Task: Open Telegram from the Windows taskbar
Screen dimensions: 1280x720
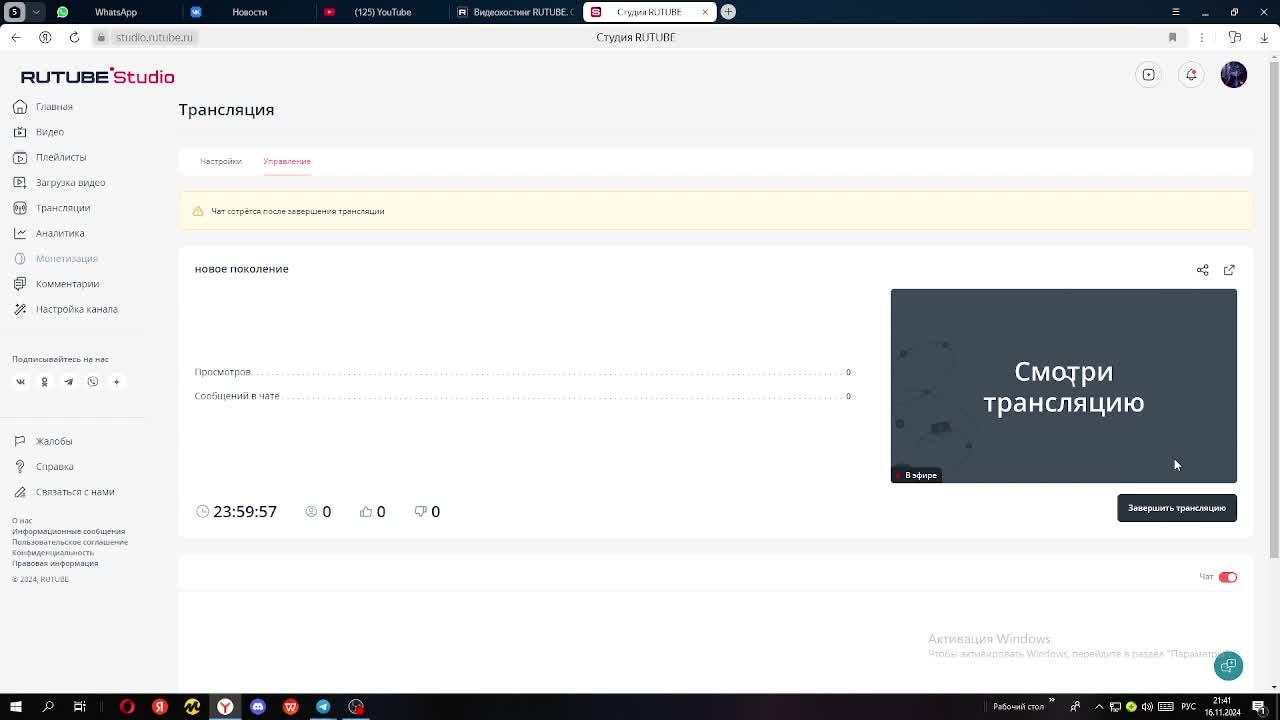Action: pos(323,707)
